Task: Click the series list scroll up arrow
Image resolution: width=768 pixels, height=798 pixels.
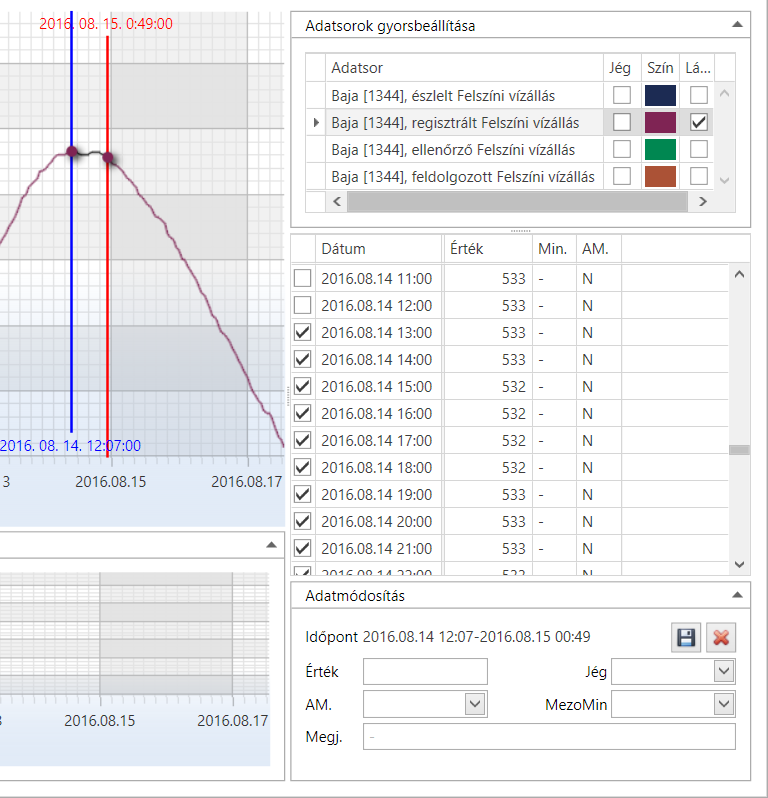Action: click(725, 93)
